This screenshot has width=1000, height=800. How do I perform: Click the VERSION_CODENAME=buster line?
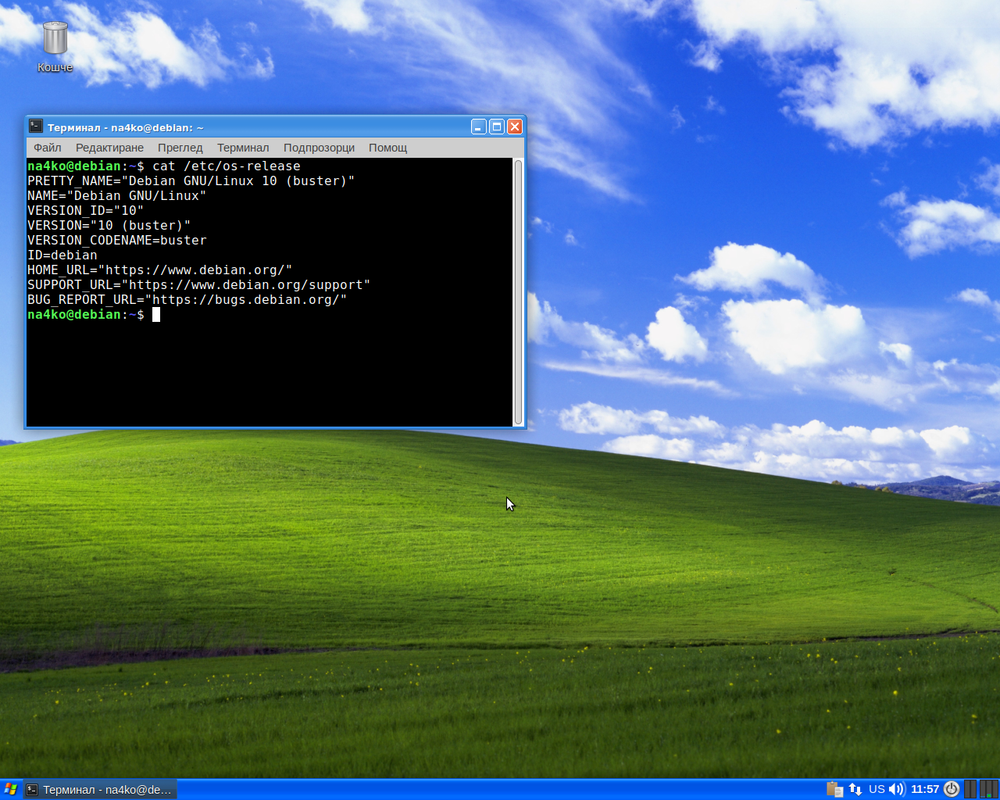click(x=117, y=241)
